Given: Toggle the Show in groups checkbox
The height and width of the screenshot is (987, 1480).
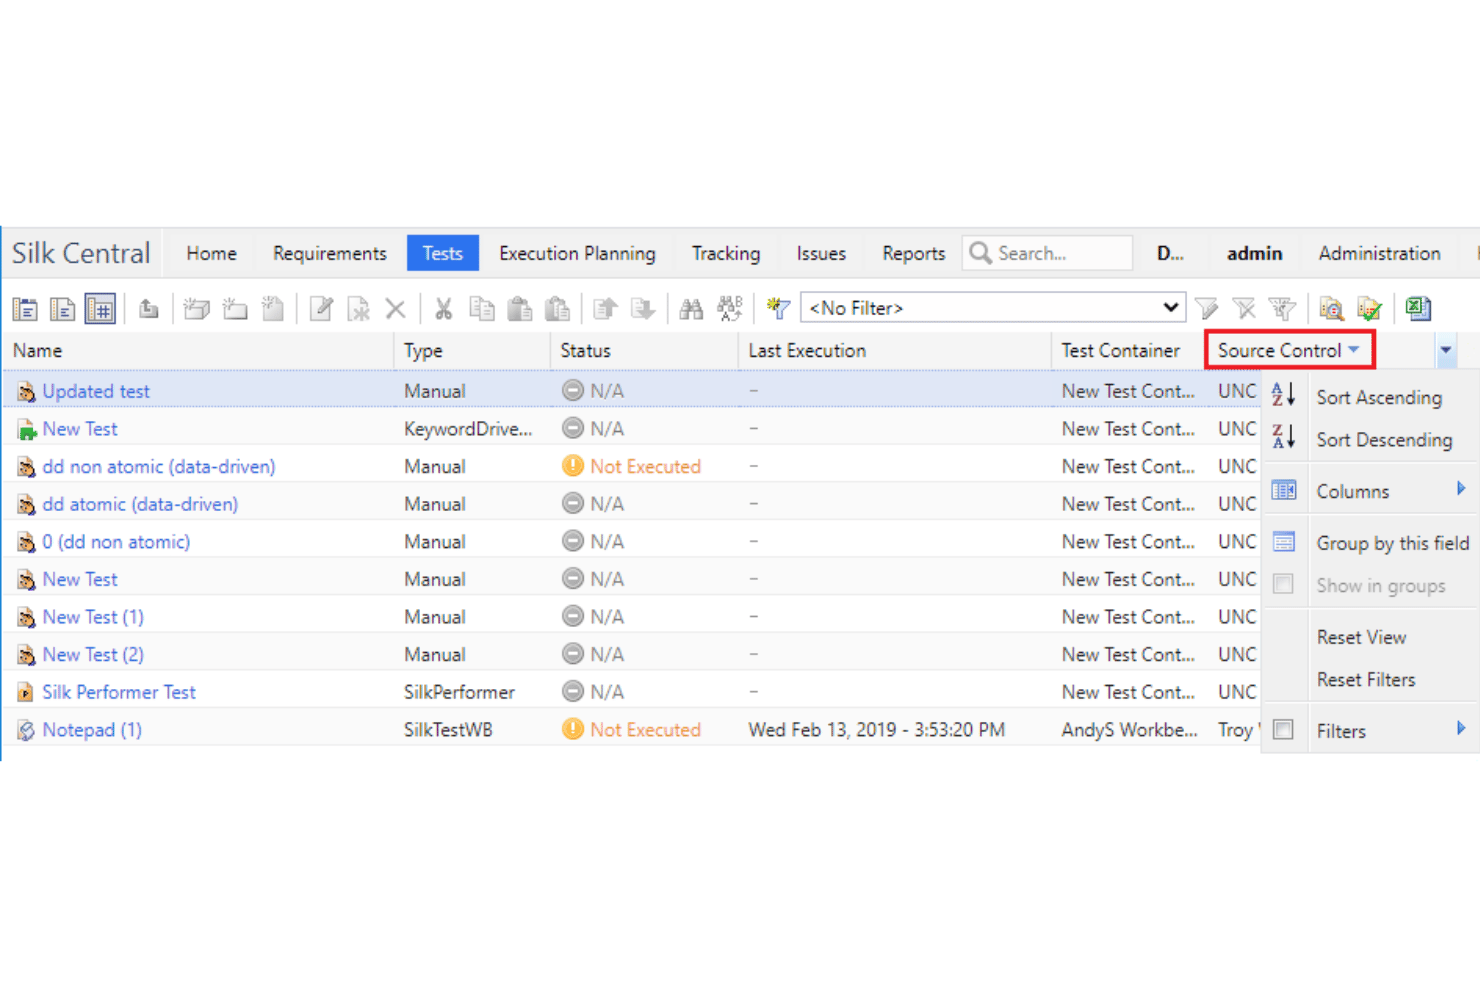Looking at the screenshot, I should coord(1283,584).
